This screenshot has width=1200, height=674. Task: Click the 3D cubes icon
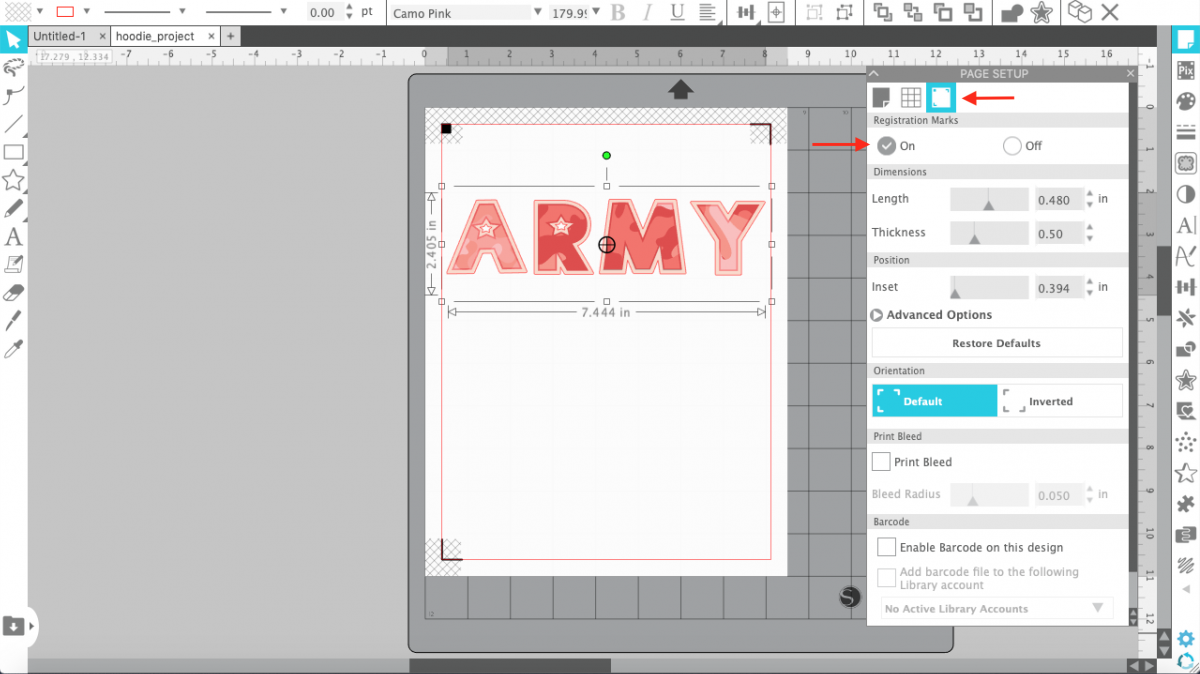1079,12
